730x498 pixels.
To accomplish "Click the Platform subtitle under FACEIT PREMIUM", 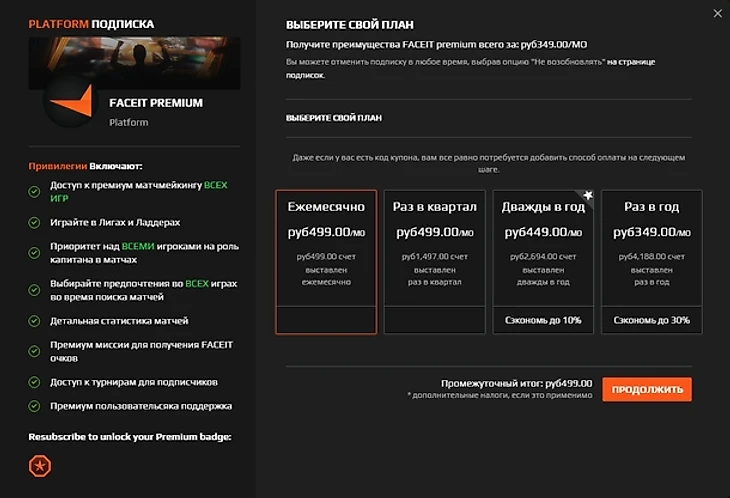I will [x=128, y=122].
